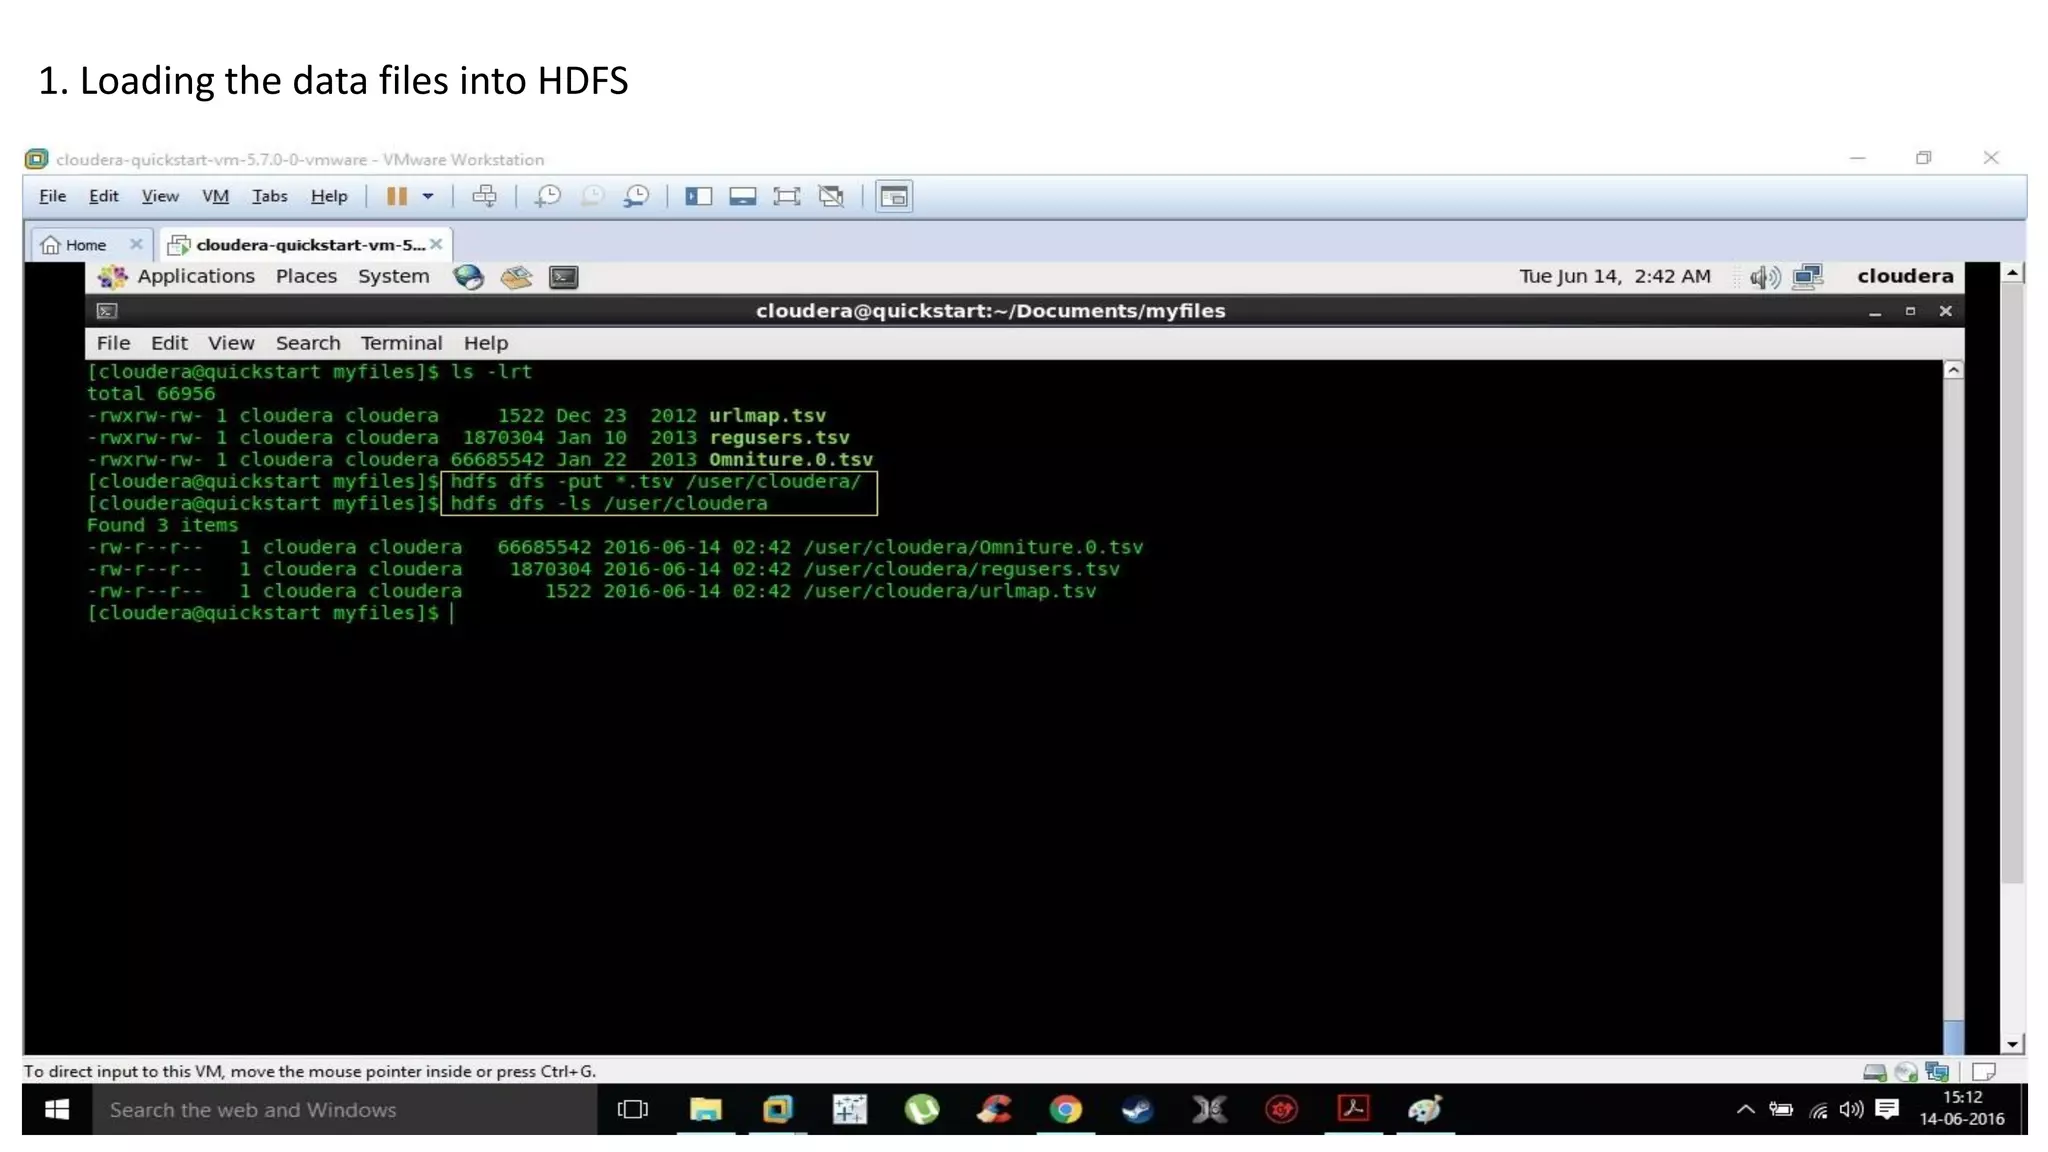Launch the web browser globe icon
This screenshot has height=1152, width=2048.
[x=468, y=277]
